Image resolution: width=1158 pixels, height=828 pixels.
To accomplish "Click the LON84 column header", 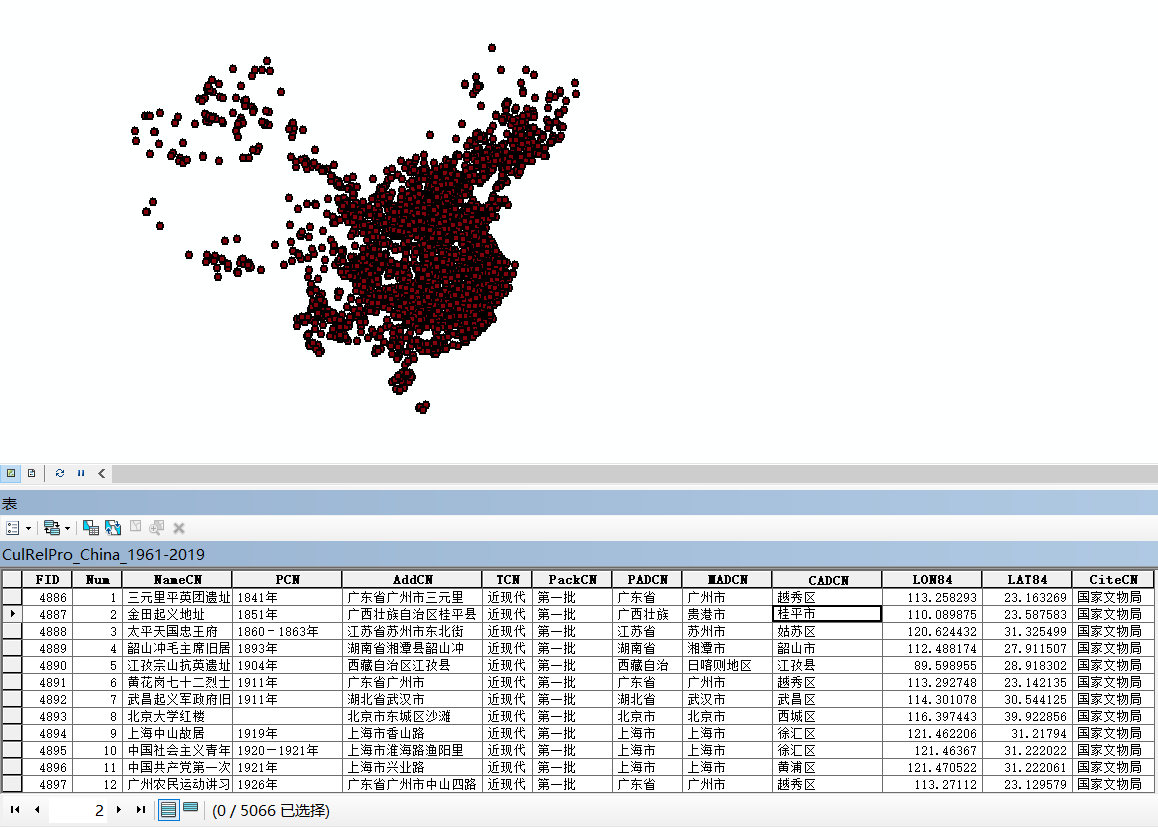I will coord(932,580).
